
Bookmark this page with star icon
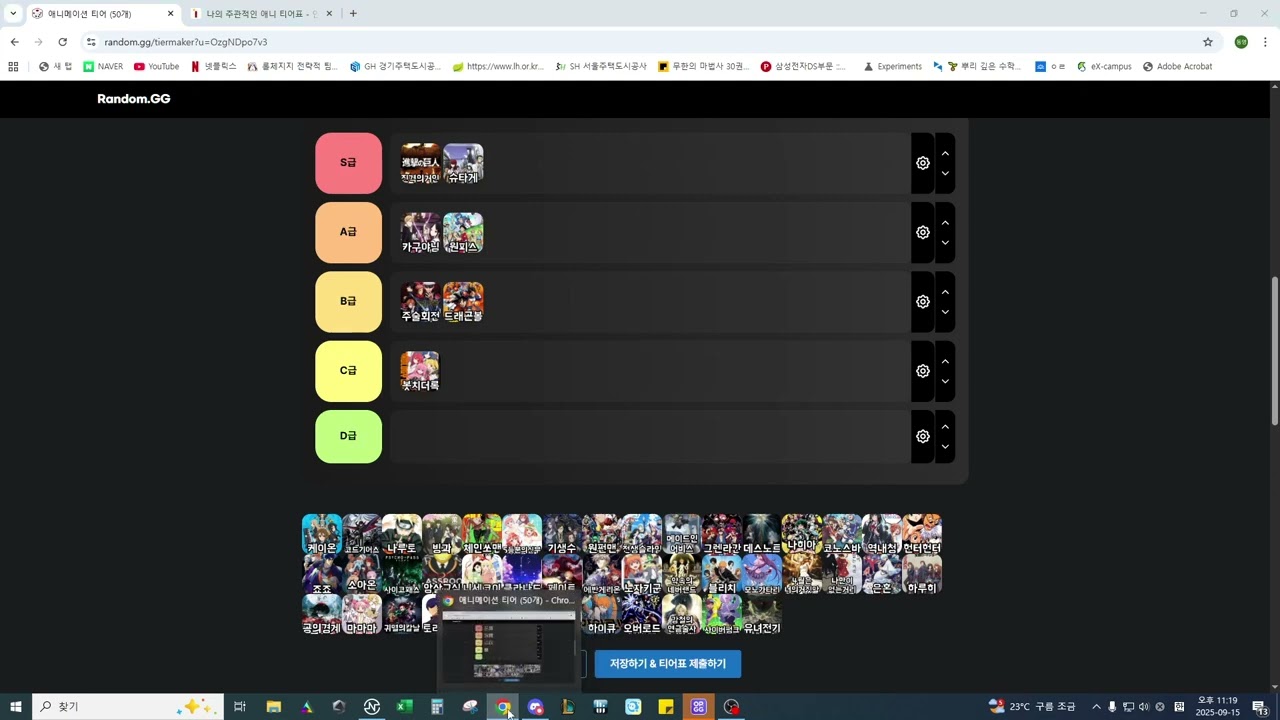(1208, 42)
